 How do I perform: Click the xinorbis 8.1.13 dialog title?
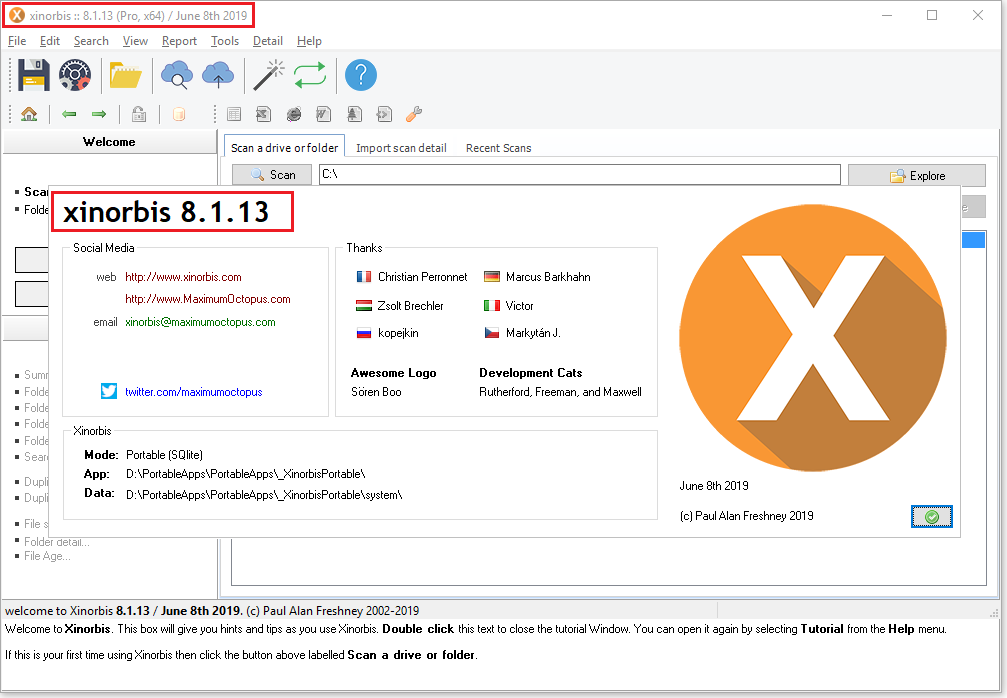point(166,212)
